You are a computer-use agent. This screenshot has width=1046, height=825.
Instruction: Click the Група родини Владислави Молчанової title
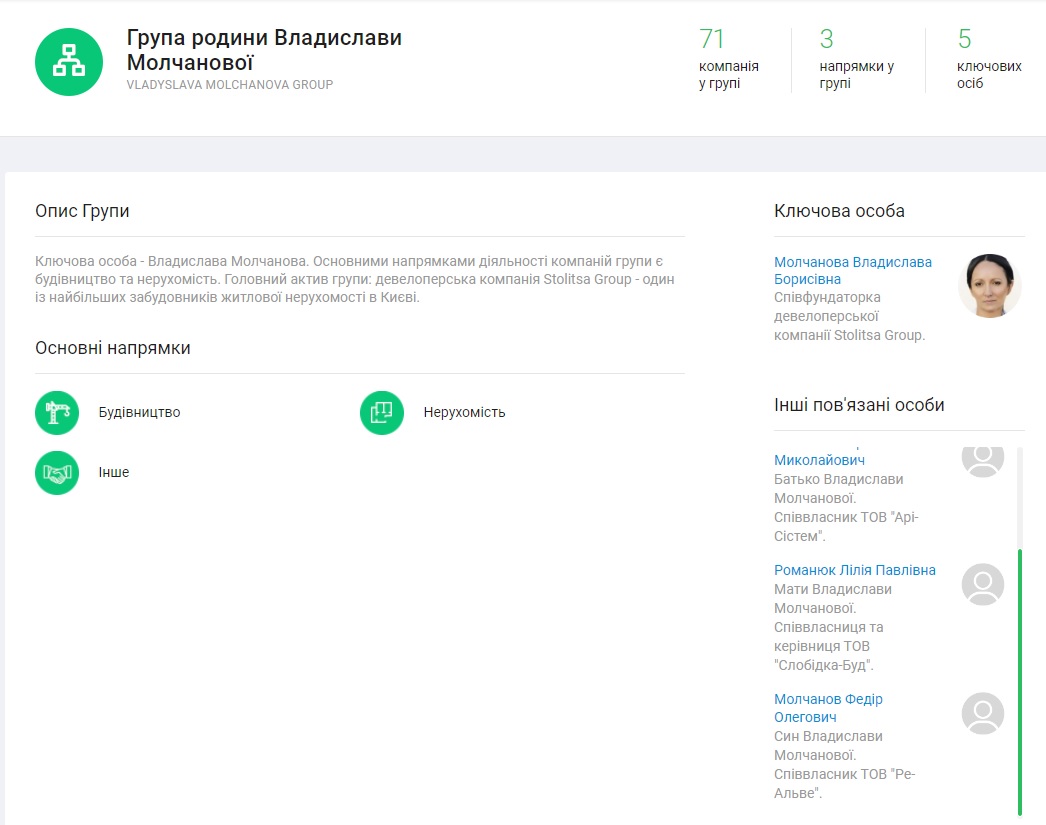point(264,50)
